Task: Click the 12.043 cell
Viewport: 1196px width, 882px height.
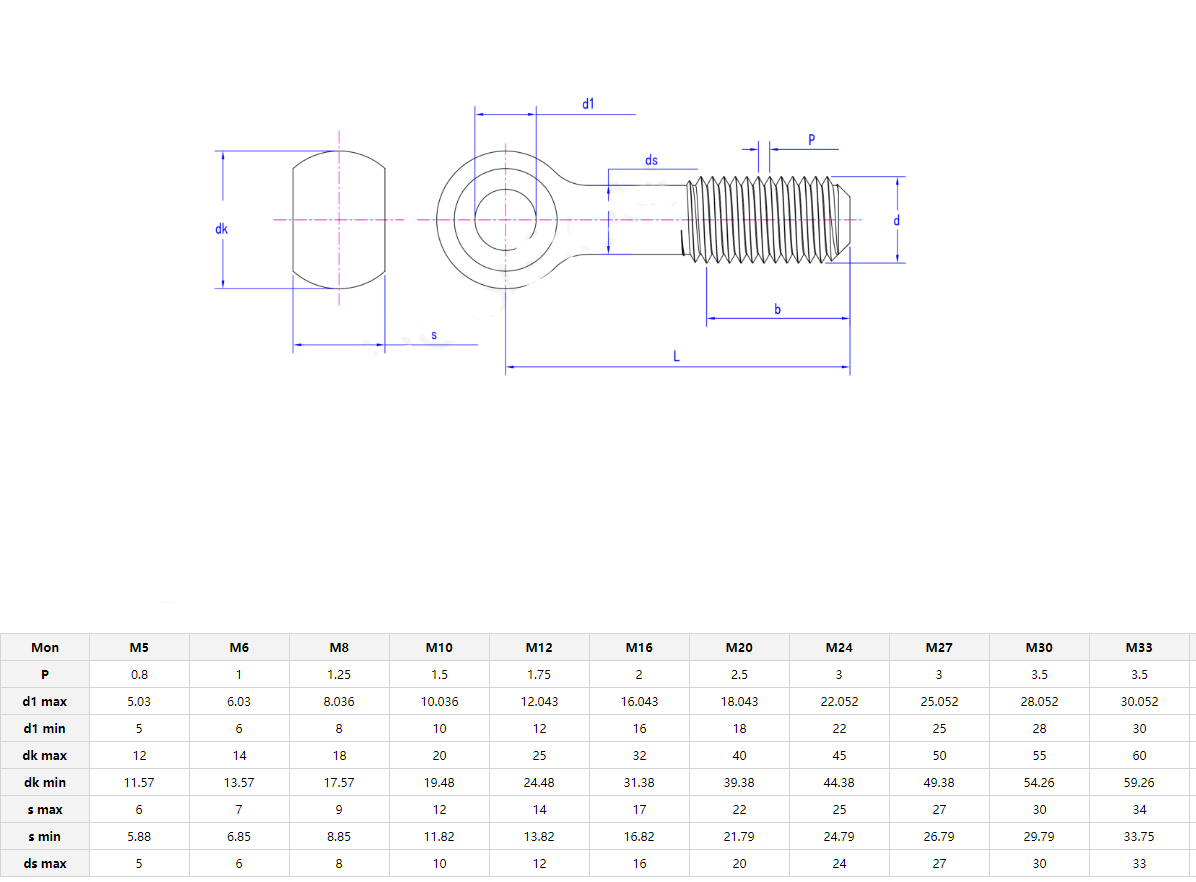Action: tap(539, 701)
